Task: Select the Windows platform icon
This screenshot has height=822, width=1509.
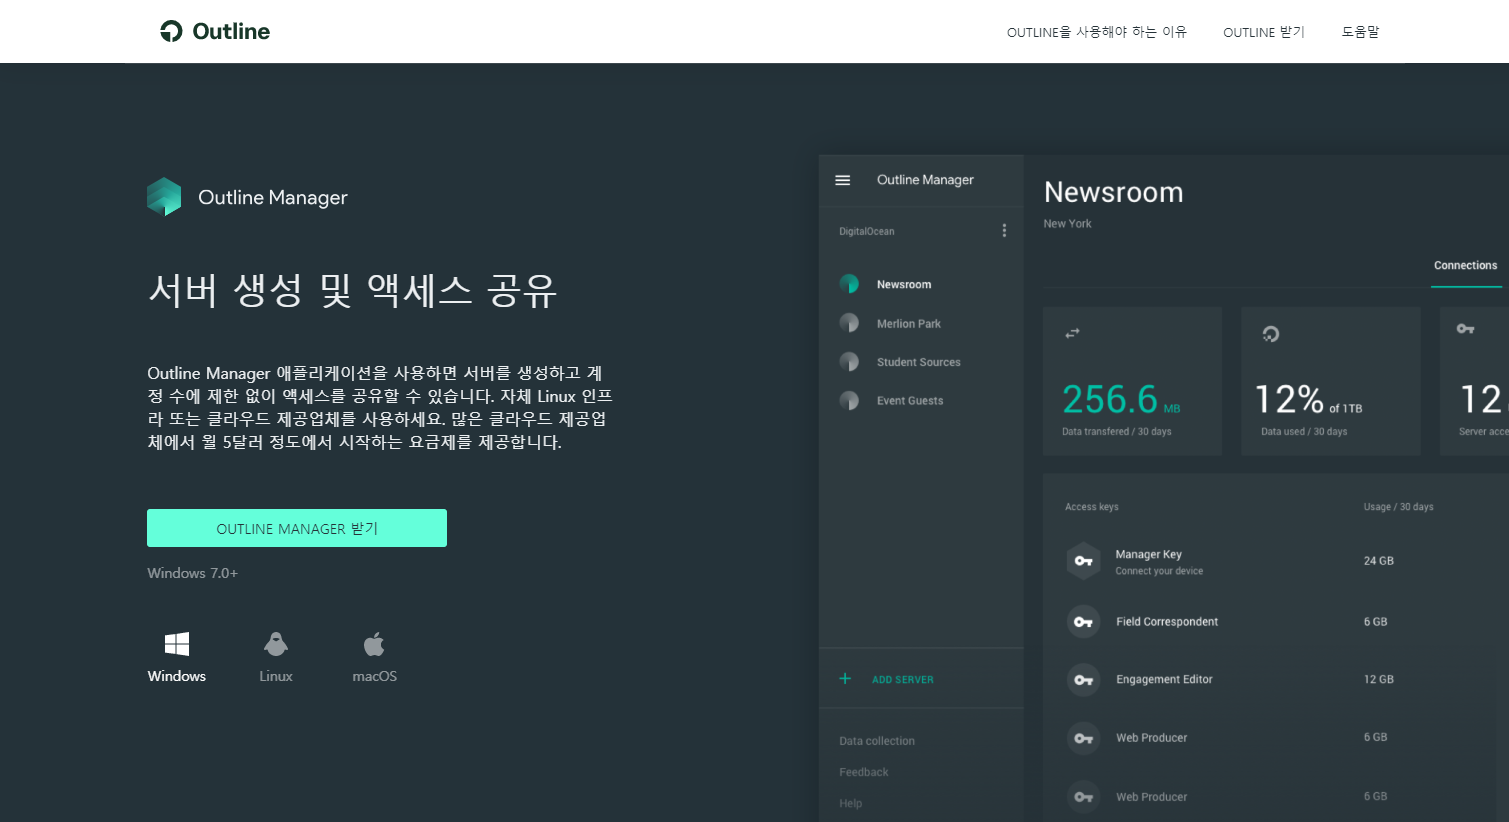Action: pyautogui.click(x=177, y=644)
